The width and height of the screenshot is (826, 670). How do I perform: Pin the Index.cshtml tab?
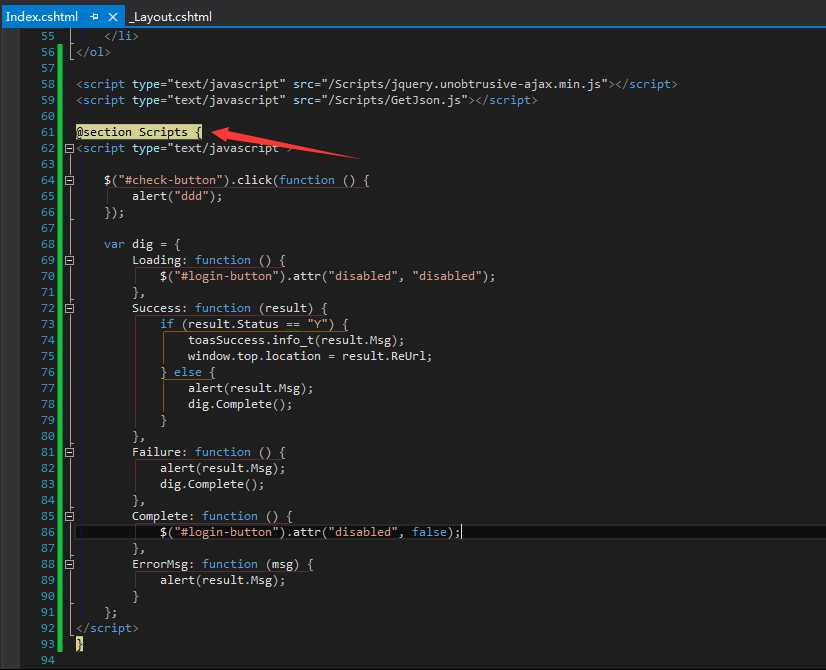[94, 17]
